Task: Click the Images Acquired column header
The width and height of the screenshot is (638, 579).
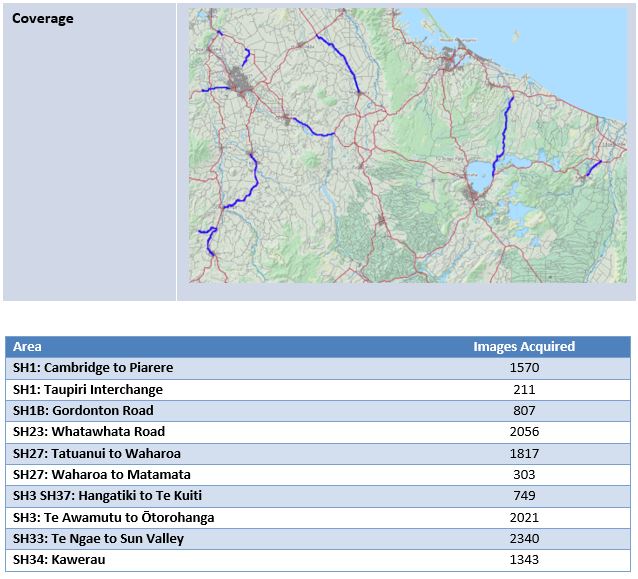Action: (x=523, y=347)
